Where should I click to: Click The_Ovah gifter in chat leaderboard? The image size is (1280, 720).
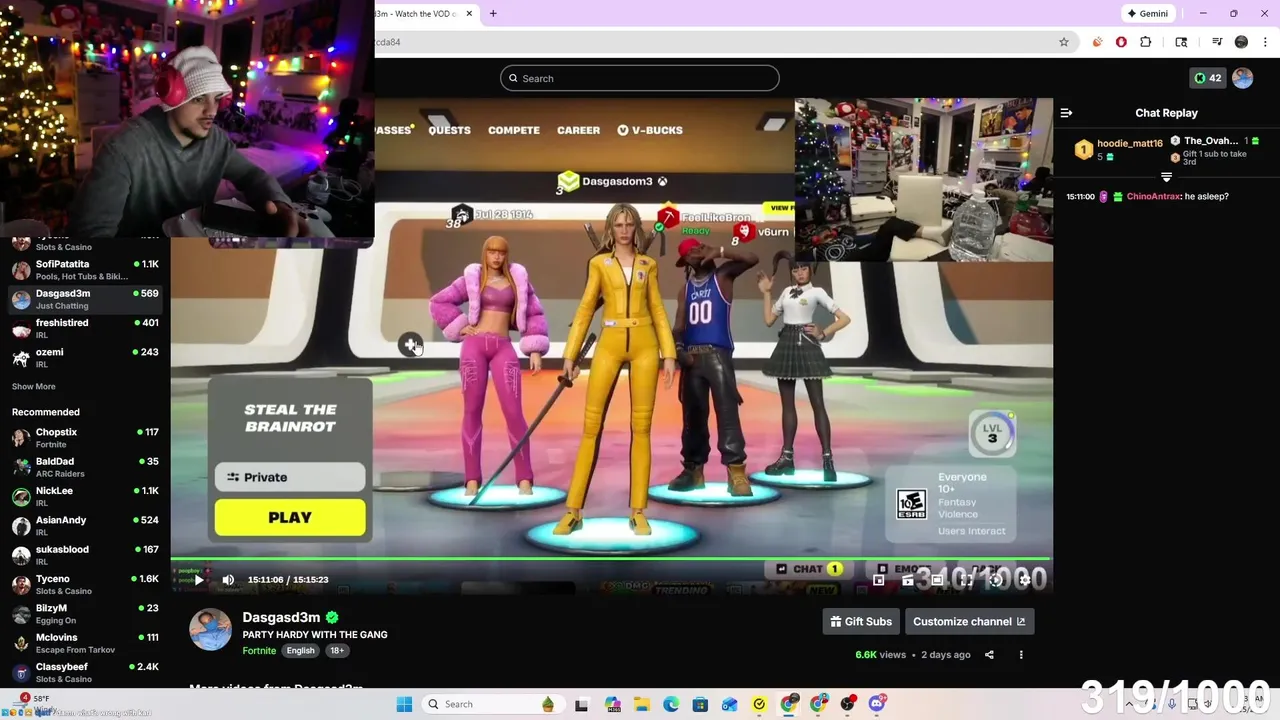coord(1211,141)
